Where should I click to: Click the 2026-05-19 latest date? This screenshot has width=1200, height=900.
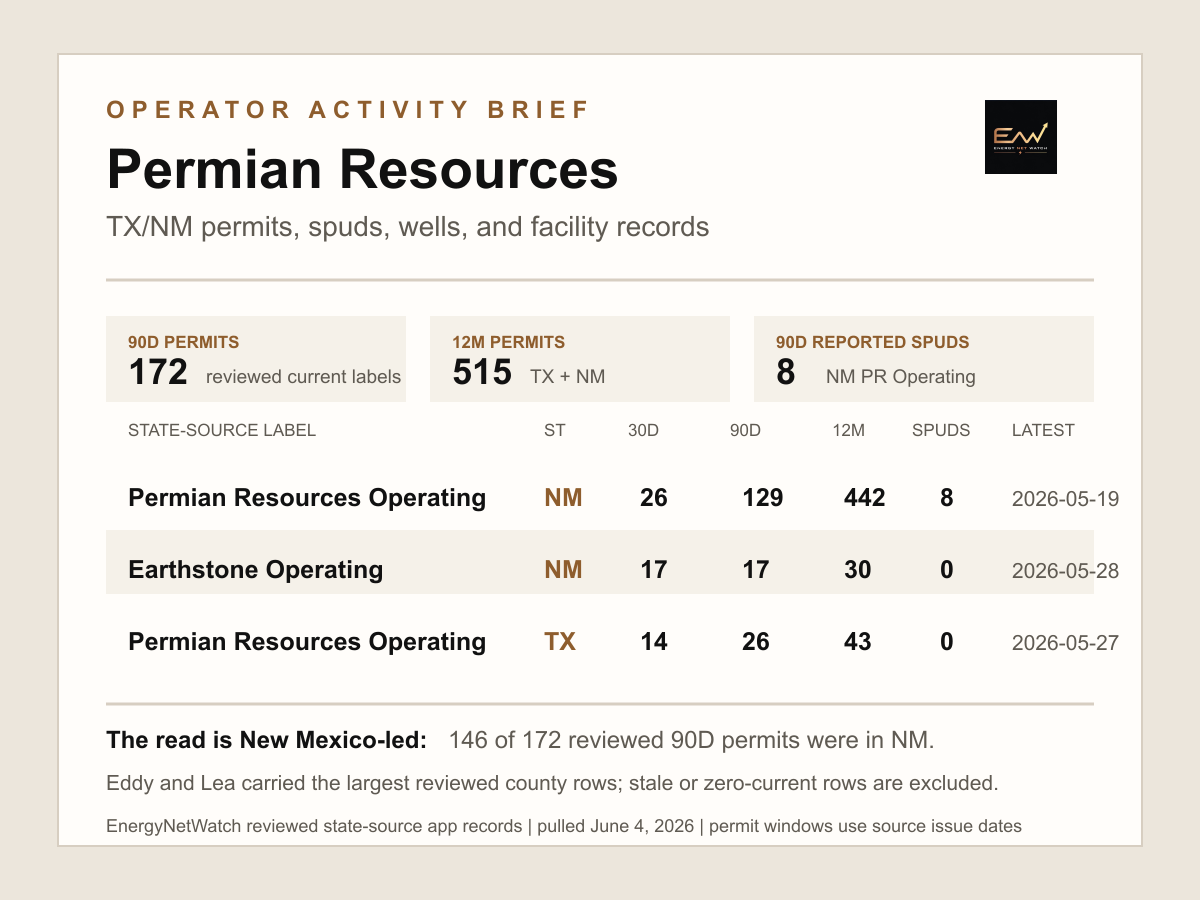(x=1065, y=499)
